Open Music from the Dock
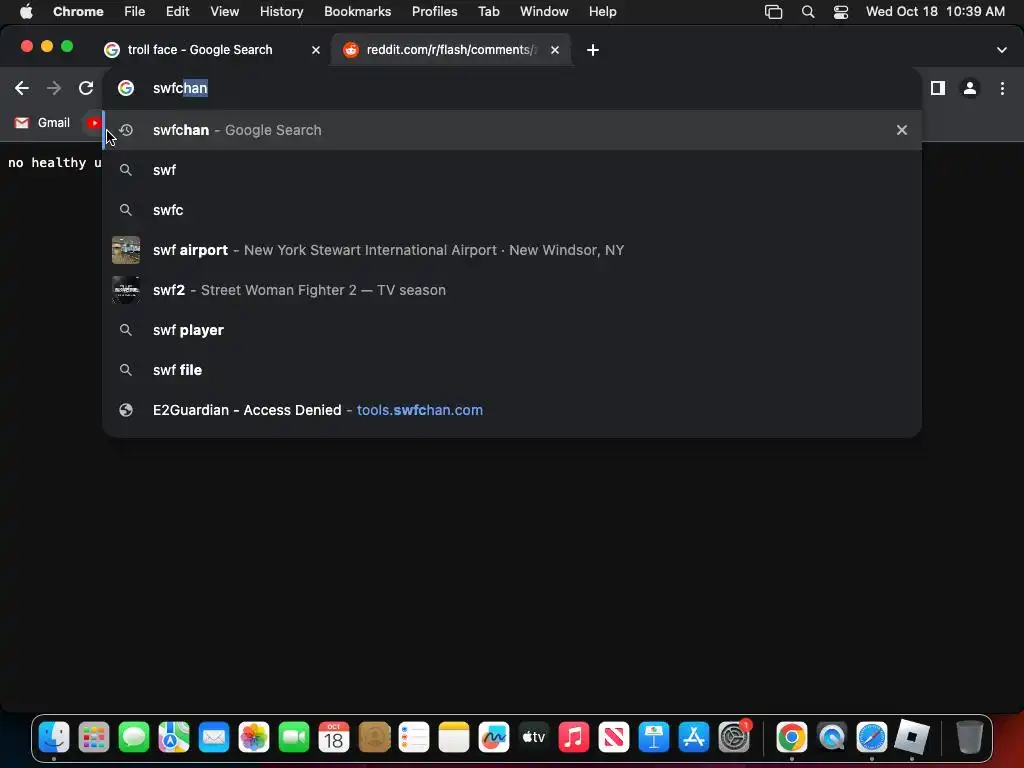The width and height of the screenshot is (1024, 768). 574,738
